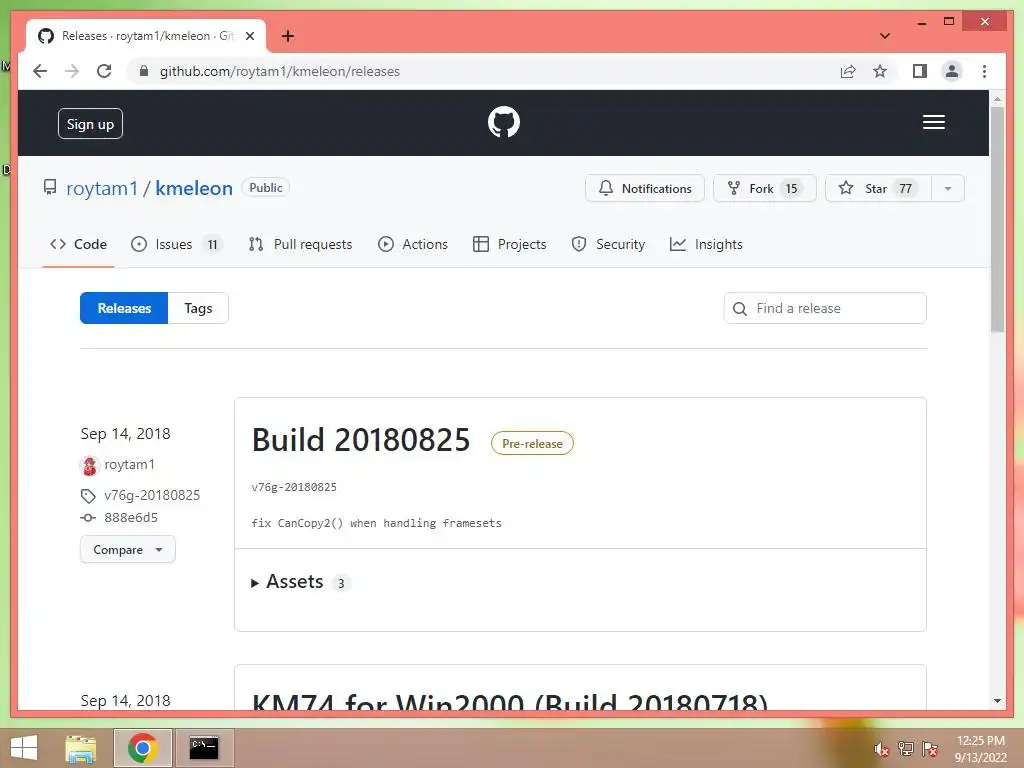Open Chrome three-dot menu
This screenshot has height=768, width=1024.
click(x=984, y=71)
